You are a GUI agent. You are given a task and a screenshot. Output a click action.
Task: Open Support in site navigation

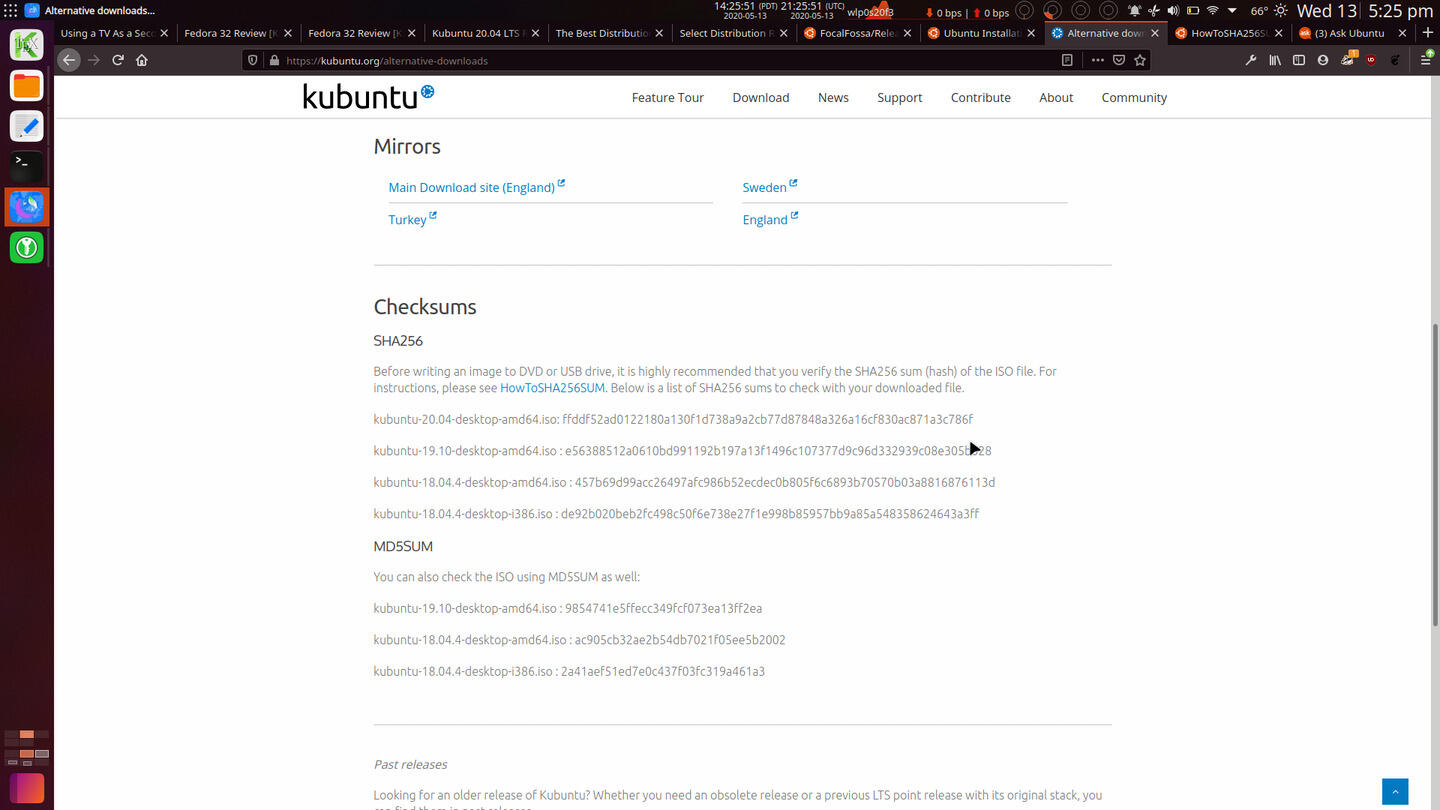[899, 97]
